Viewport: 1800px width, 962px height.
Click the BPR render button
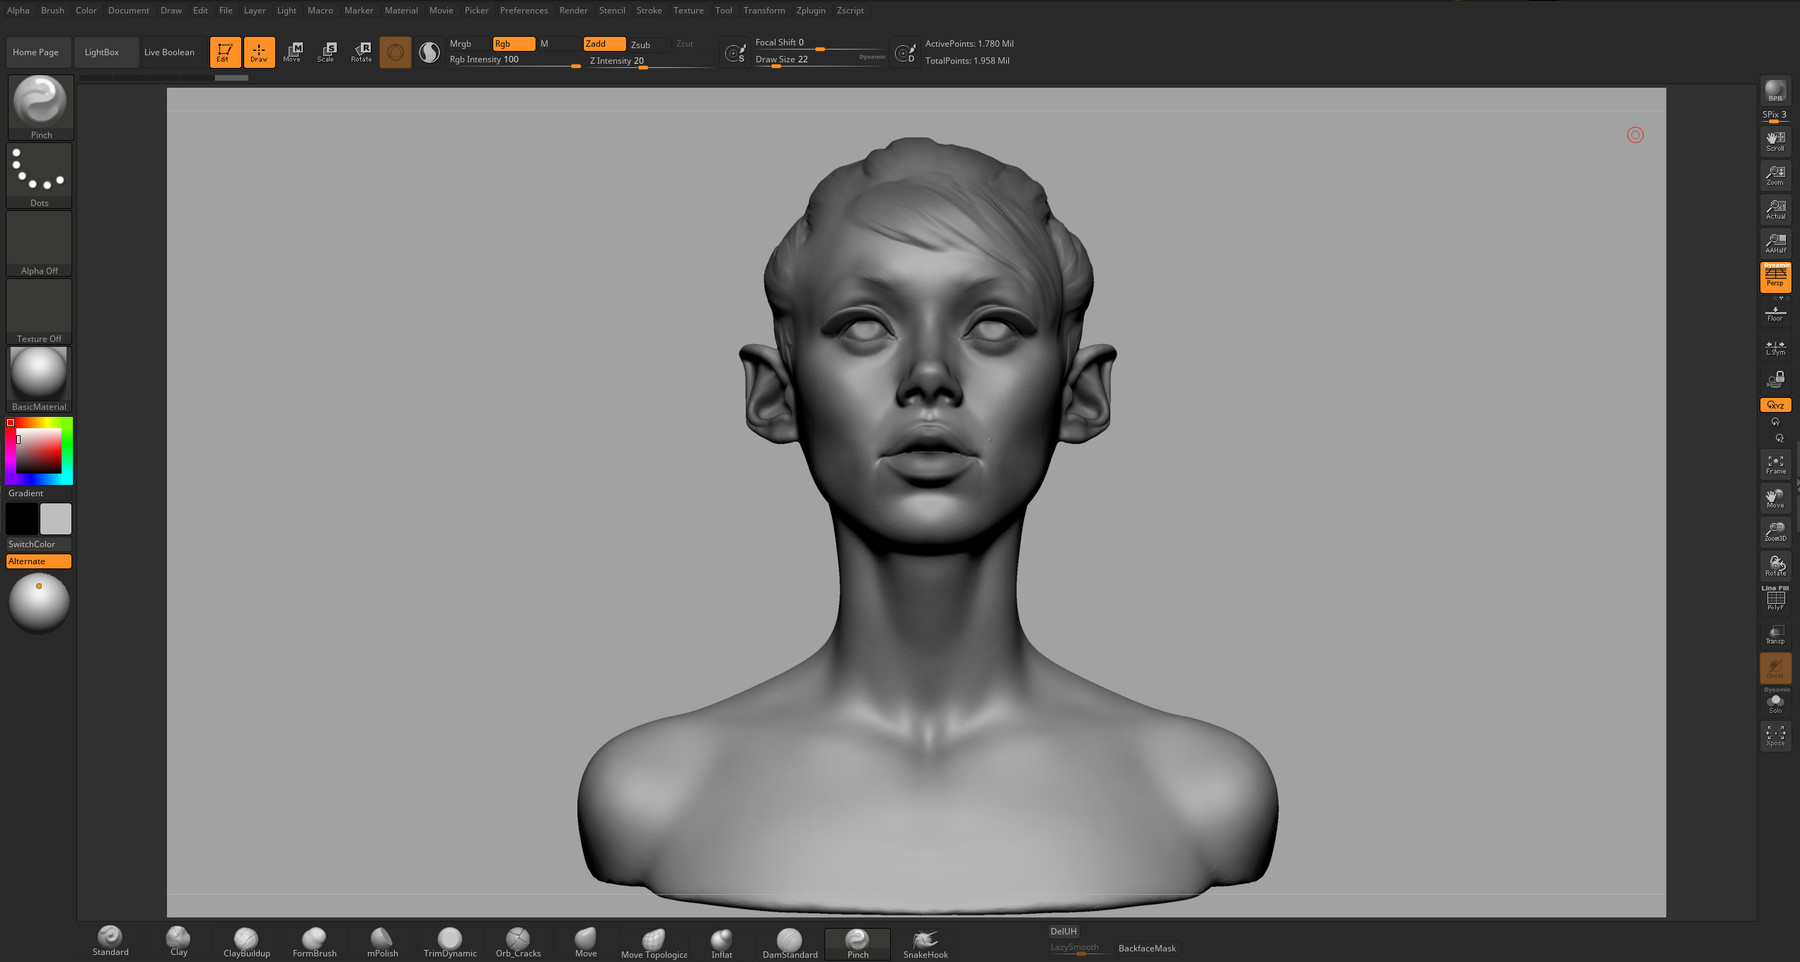1775,91
